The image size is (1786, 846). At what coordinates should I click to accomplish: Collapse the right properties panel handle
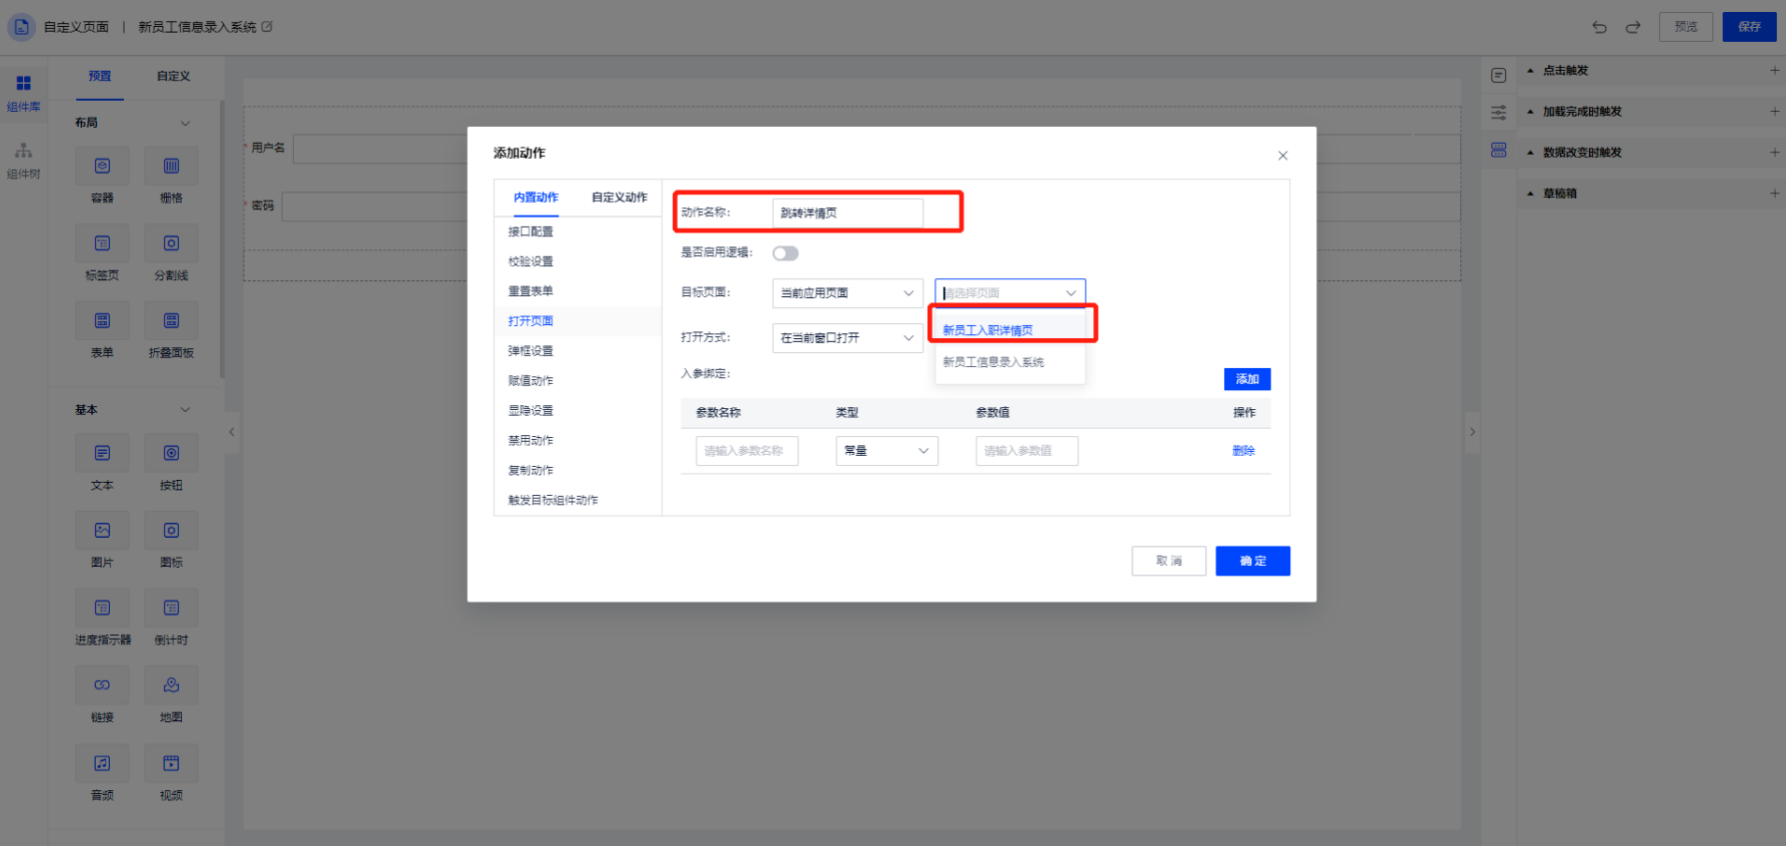coord(1472,432)
